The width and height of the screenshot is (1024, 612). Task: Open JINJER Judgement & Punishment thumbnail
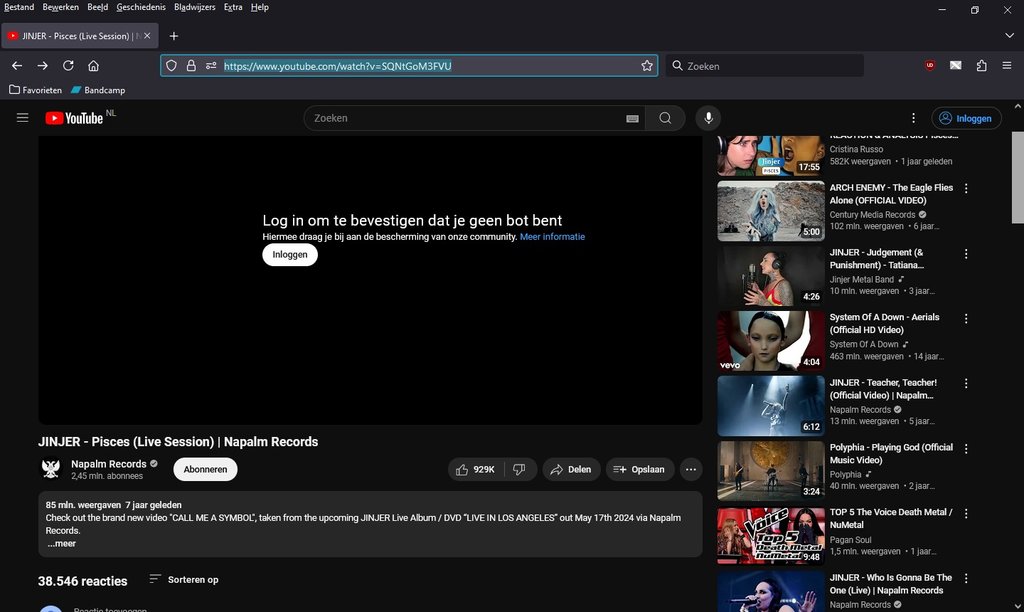pos(771,276)
